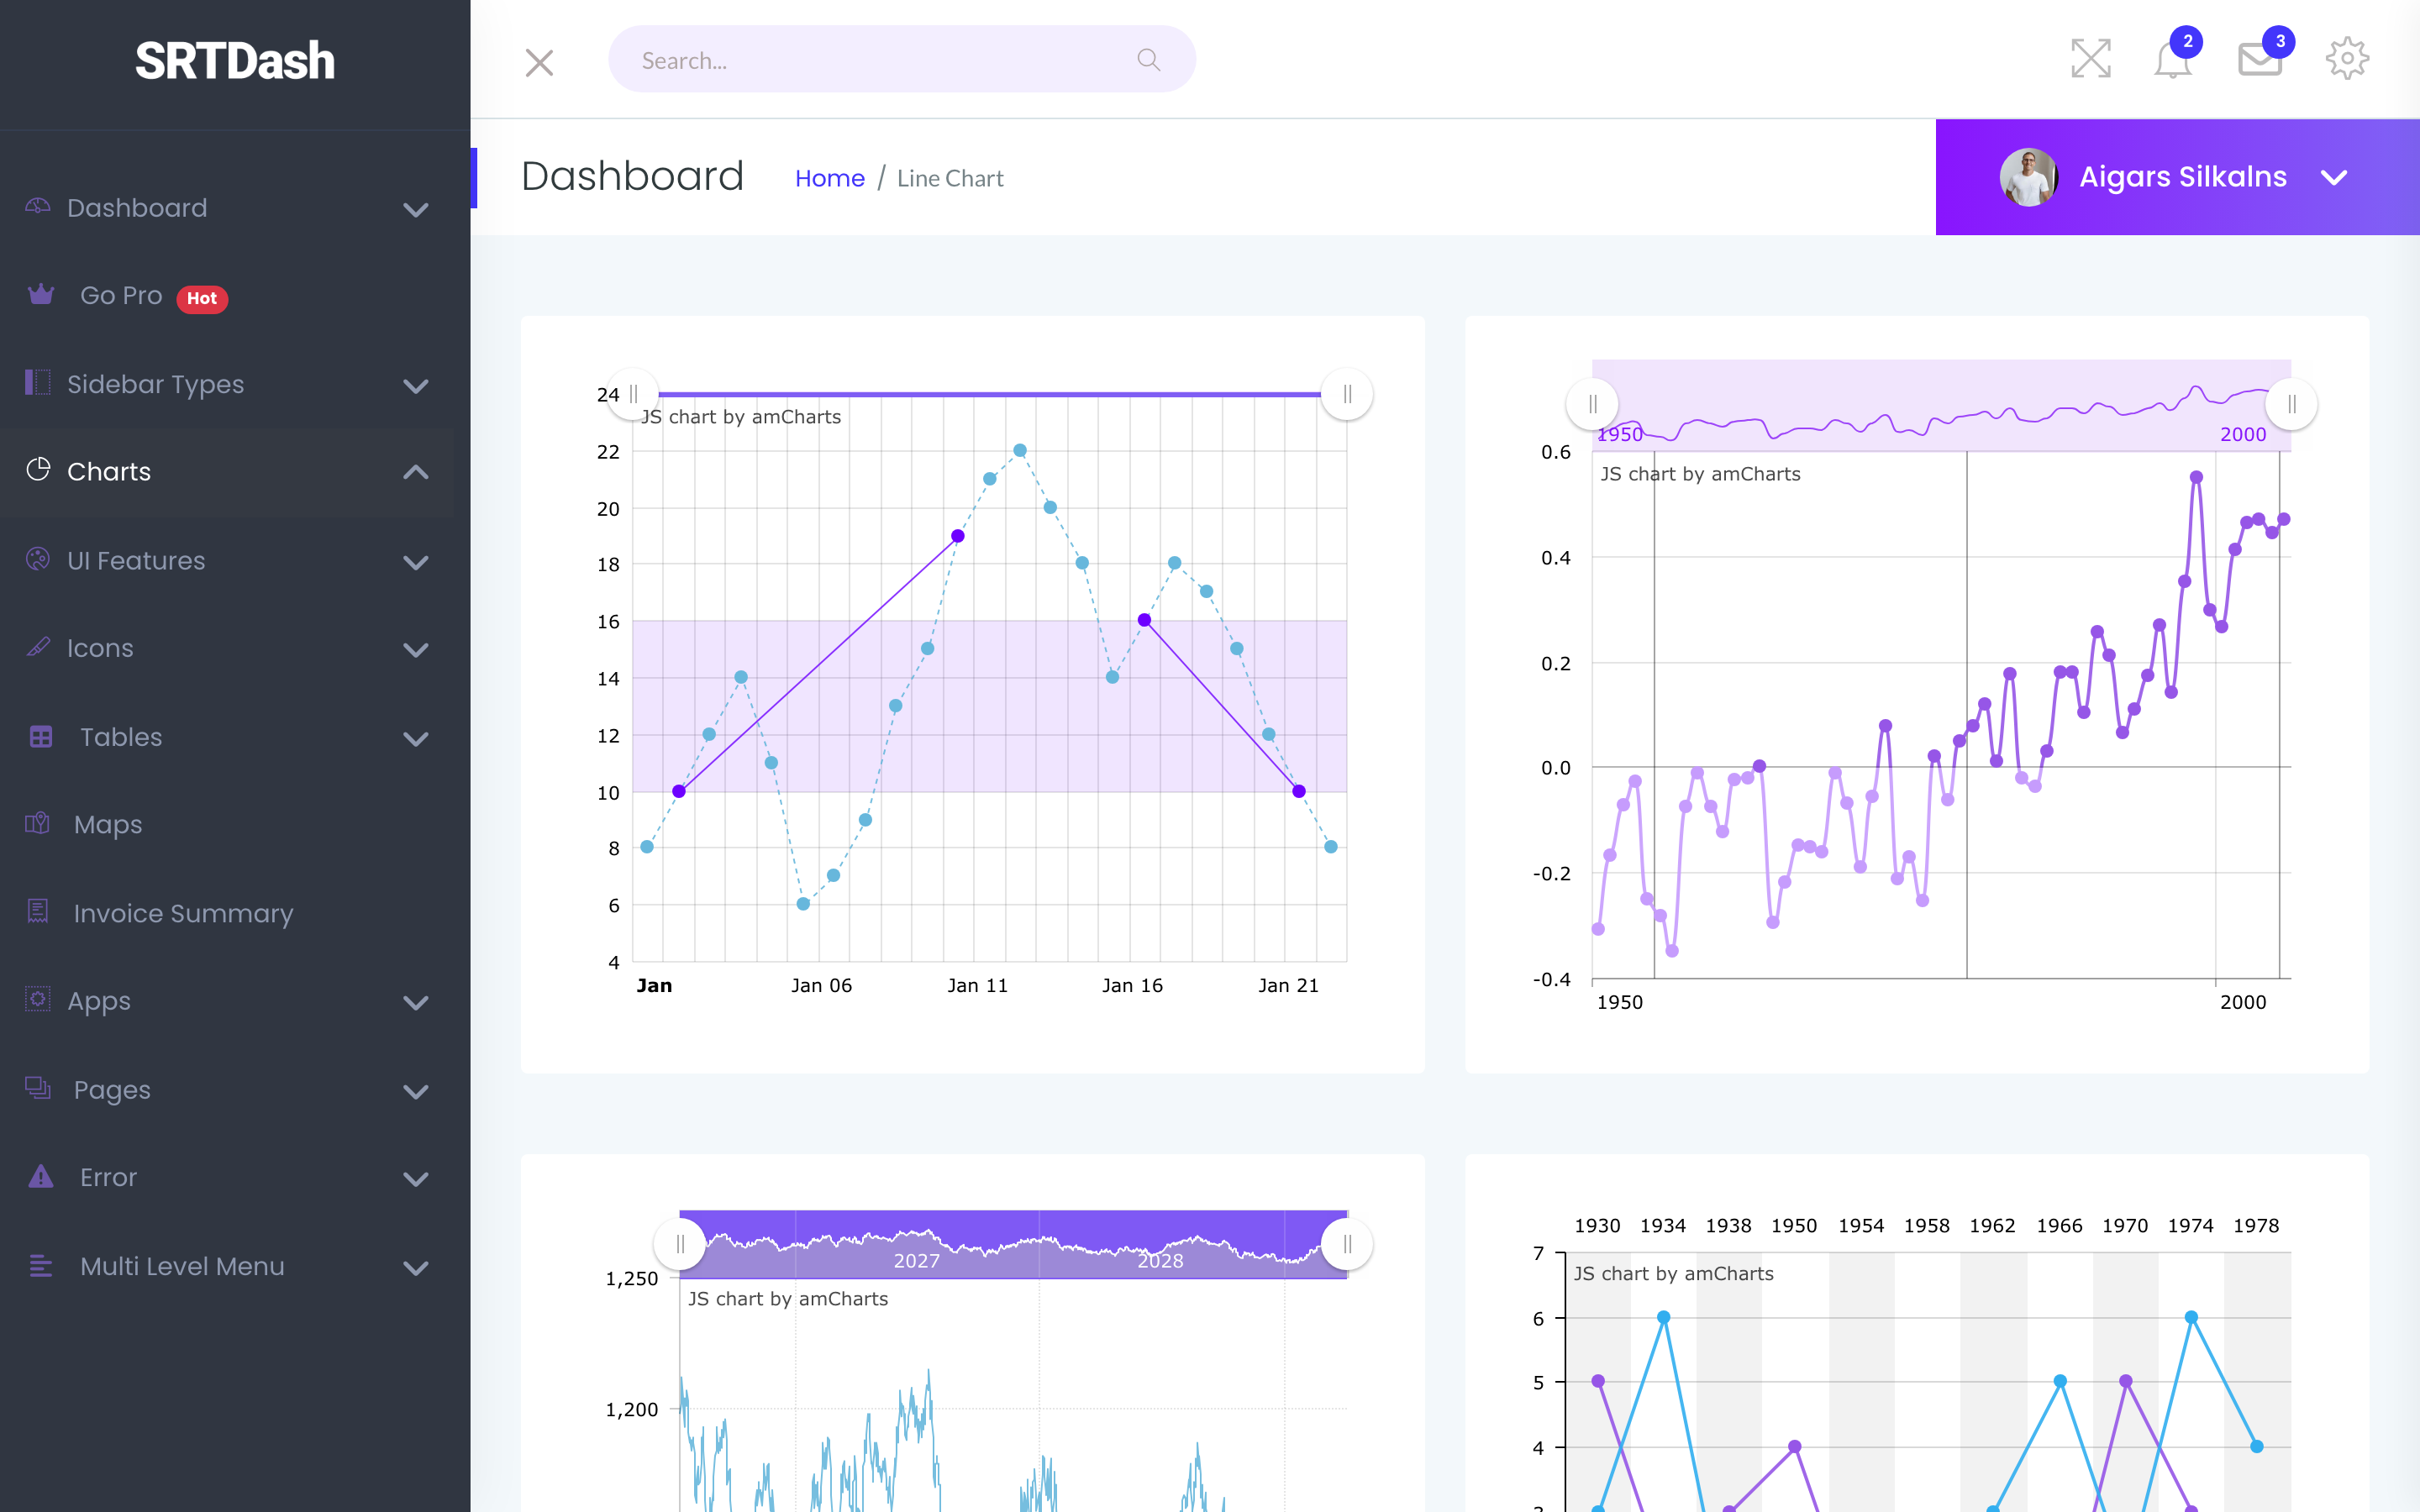This screenshot has height=1512, width=2420.
Task: Expand the Apps menu chevron
Action: tap(415, 1003)
